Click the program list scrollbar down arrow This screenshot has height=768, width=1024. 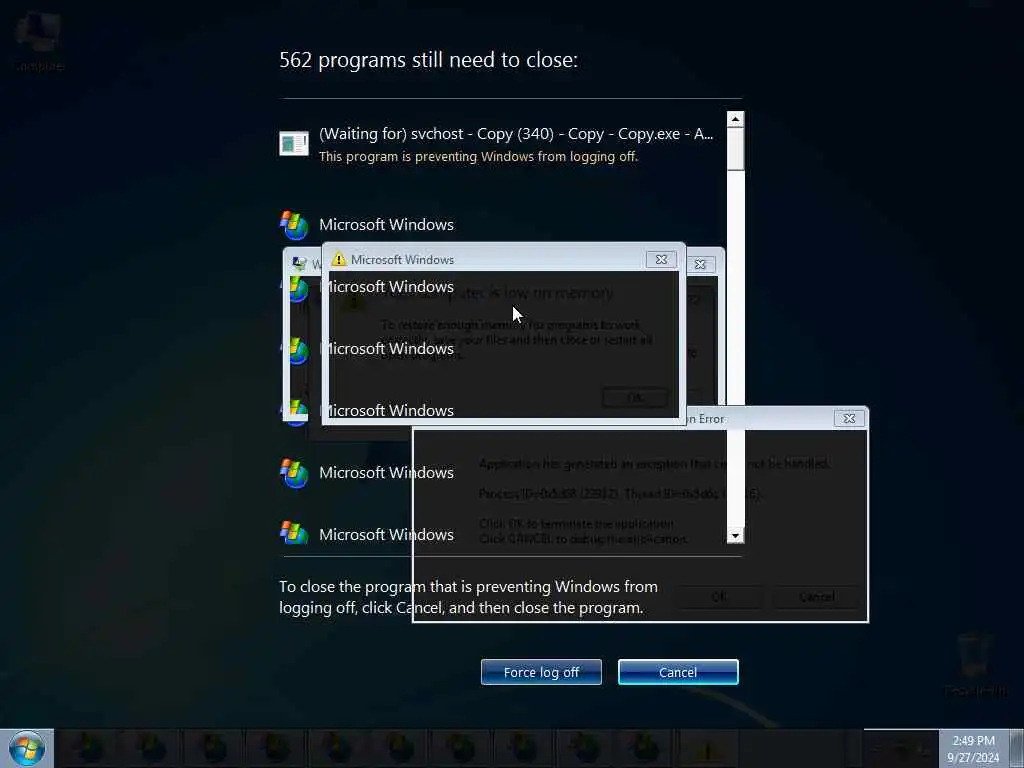(x=735, y=536)
